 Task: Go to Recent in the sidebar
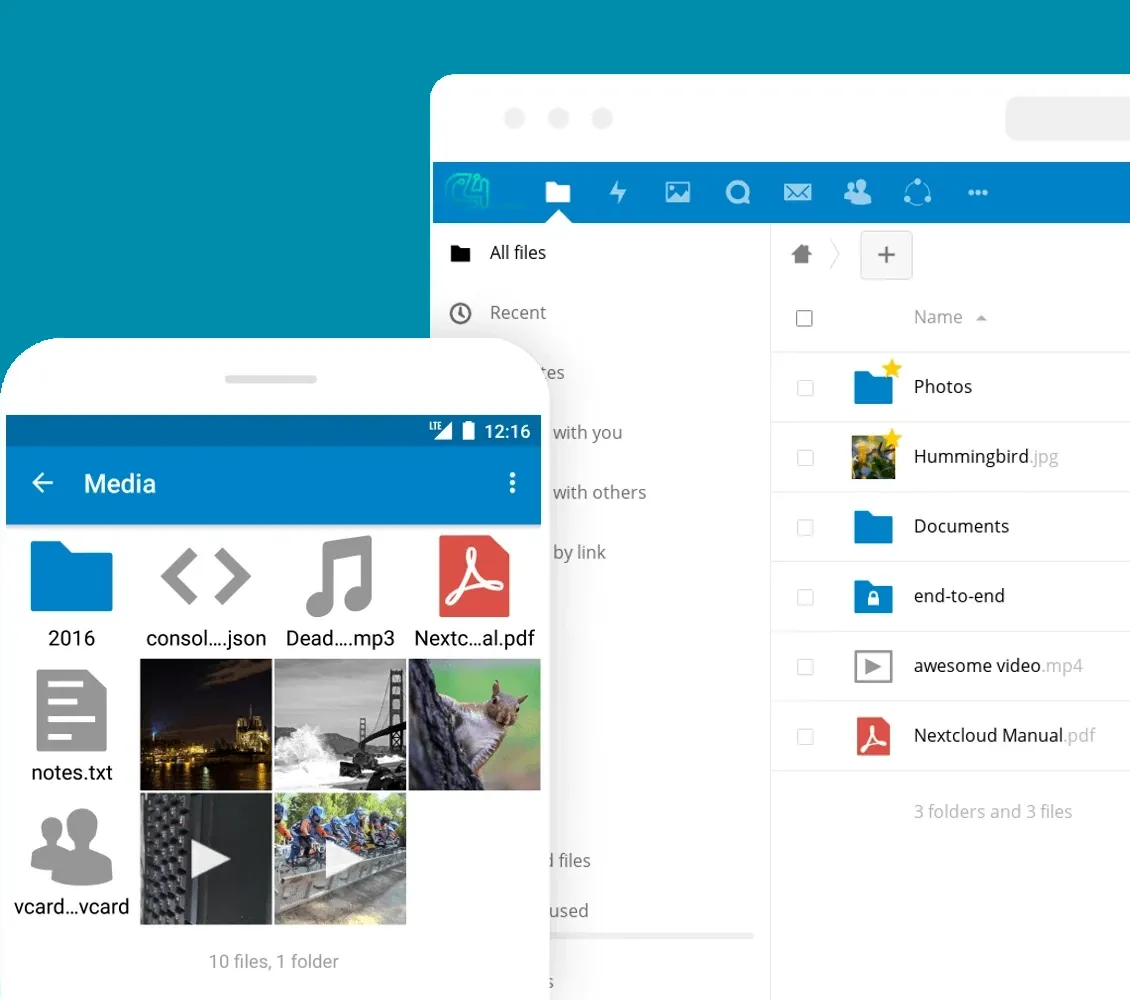click(517, 313)
